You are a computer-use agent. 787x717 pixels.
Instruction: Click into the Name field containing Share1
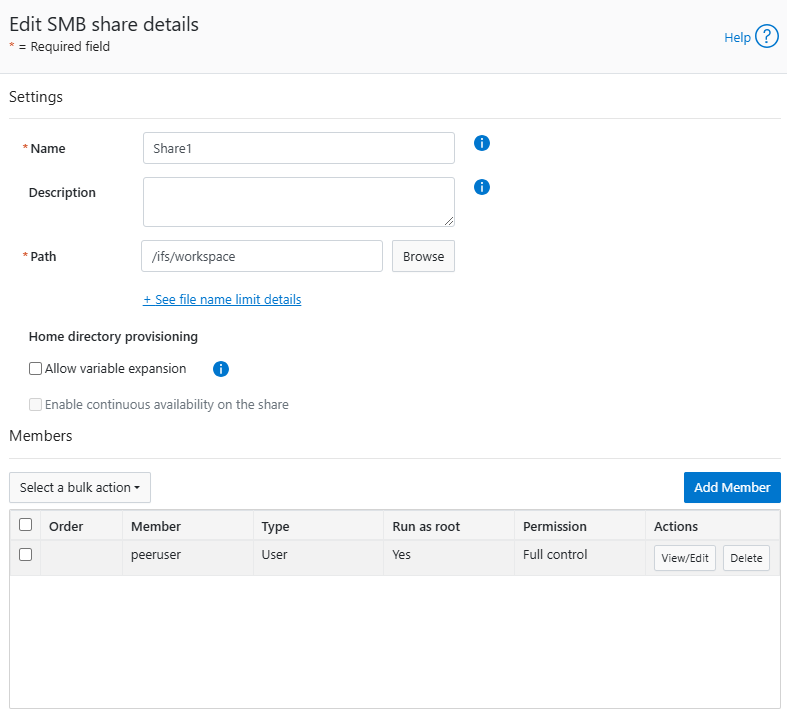click(x=298, y=148)
